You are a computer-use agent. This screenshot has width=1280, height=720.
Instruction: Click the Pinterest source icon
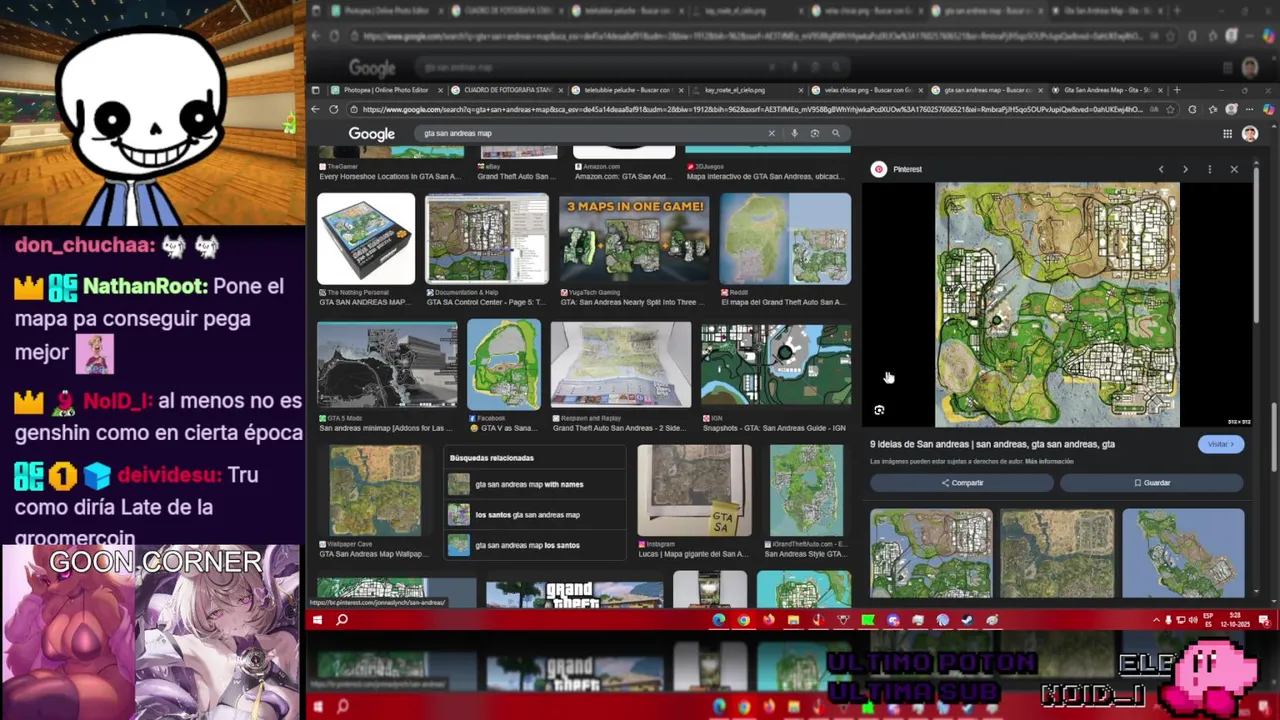878,169
